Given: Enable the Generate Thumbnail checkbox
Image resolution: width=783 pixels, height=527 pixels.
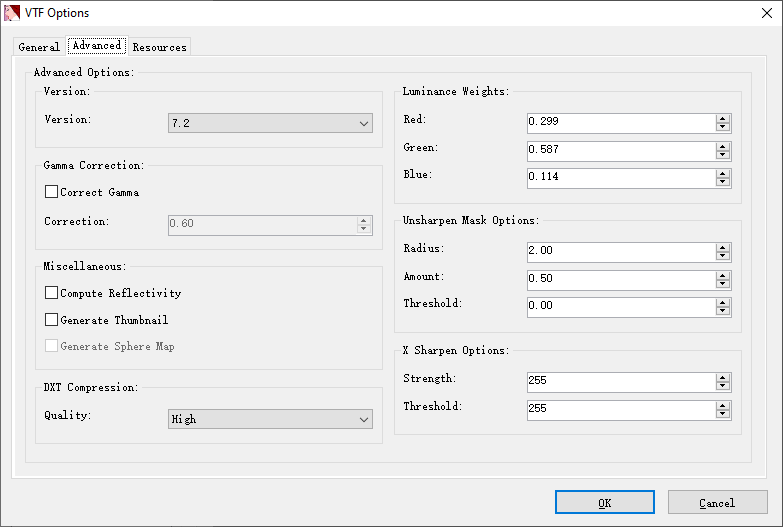Looking at the screenshot, I should [x=52, y=320].
